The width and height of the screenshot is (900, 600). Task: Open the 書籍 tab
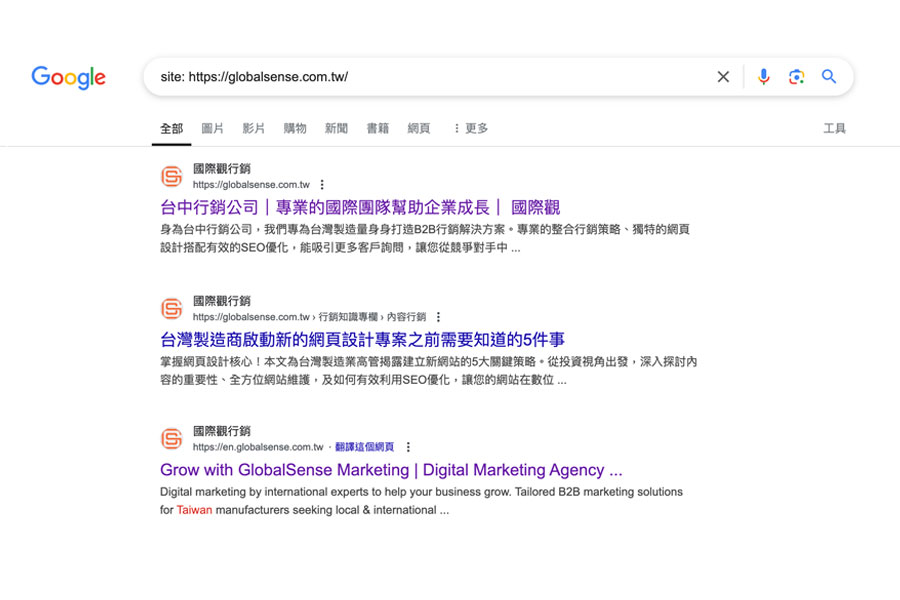(378, 129)
